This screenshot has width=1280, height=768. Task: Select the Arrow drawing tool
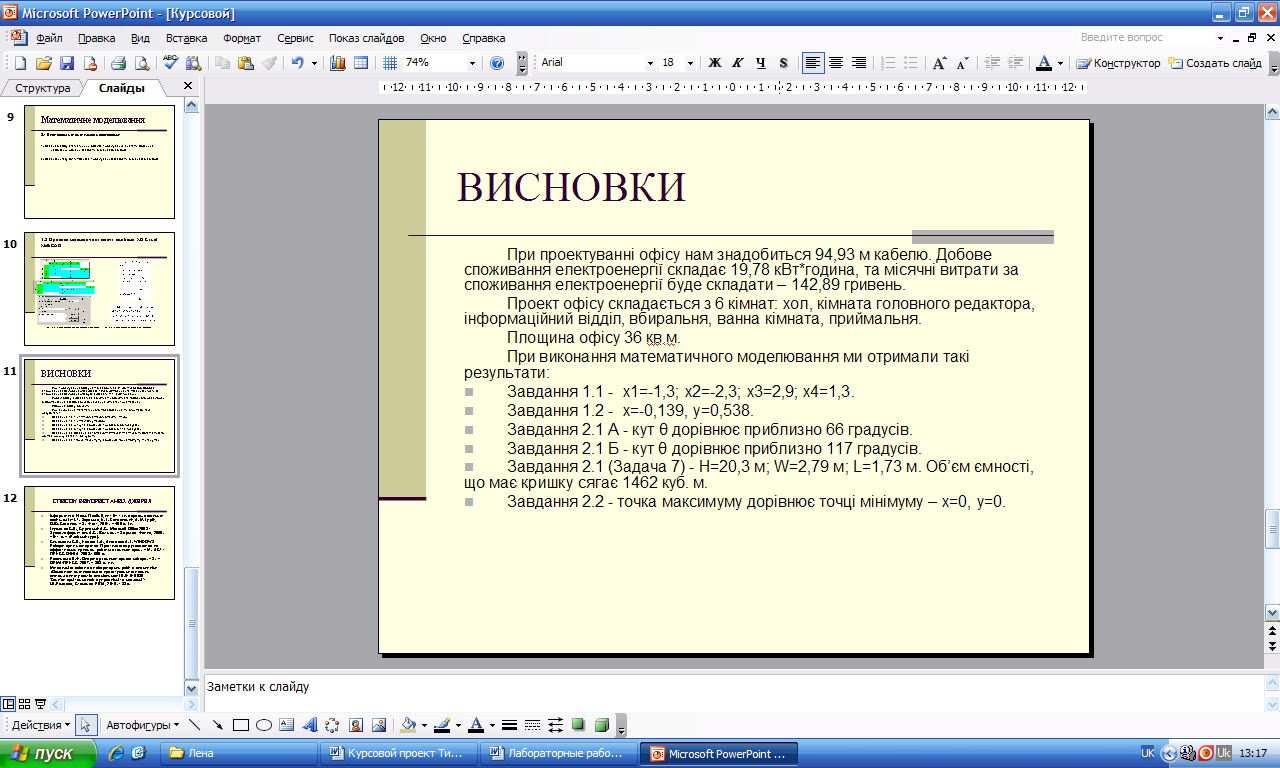coord(217,725)
